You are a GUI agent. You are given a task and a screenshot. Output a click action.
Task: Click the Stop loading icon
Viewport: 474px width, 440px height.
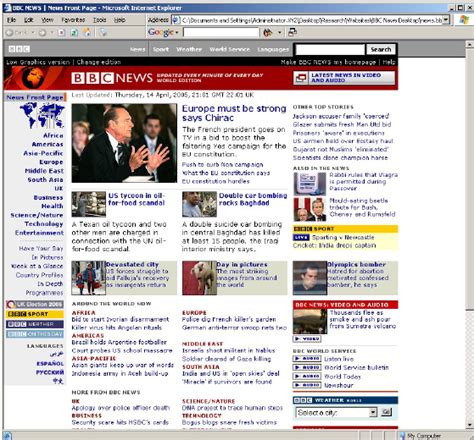tap(62, 33)
